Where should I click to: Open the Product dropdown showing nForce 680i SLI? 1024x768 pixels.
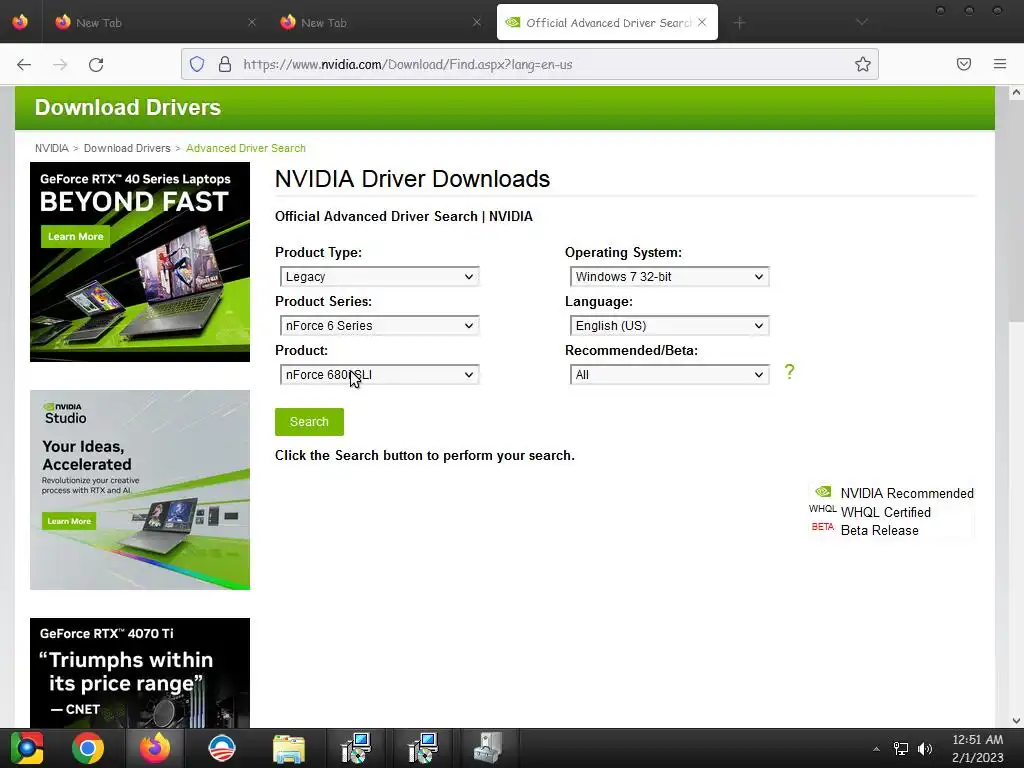379,374
